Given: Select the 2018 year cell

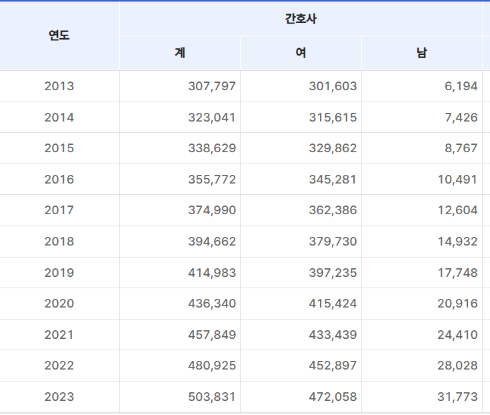Looking at the screenshot, I should 59,242.
